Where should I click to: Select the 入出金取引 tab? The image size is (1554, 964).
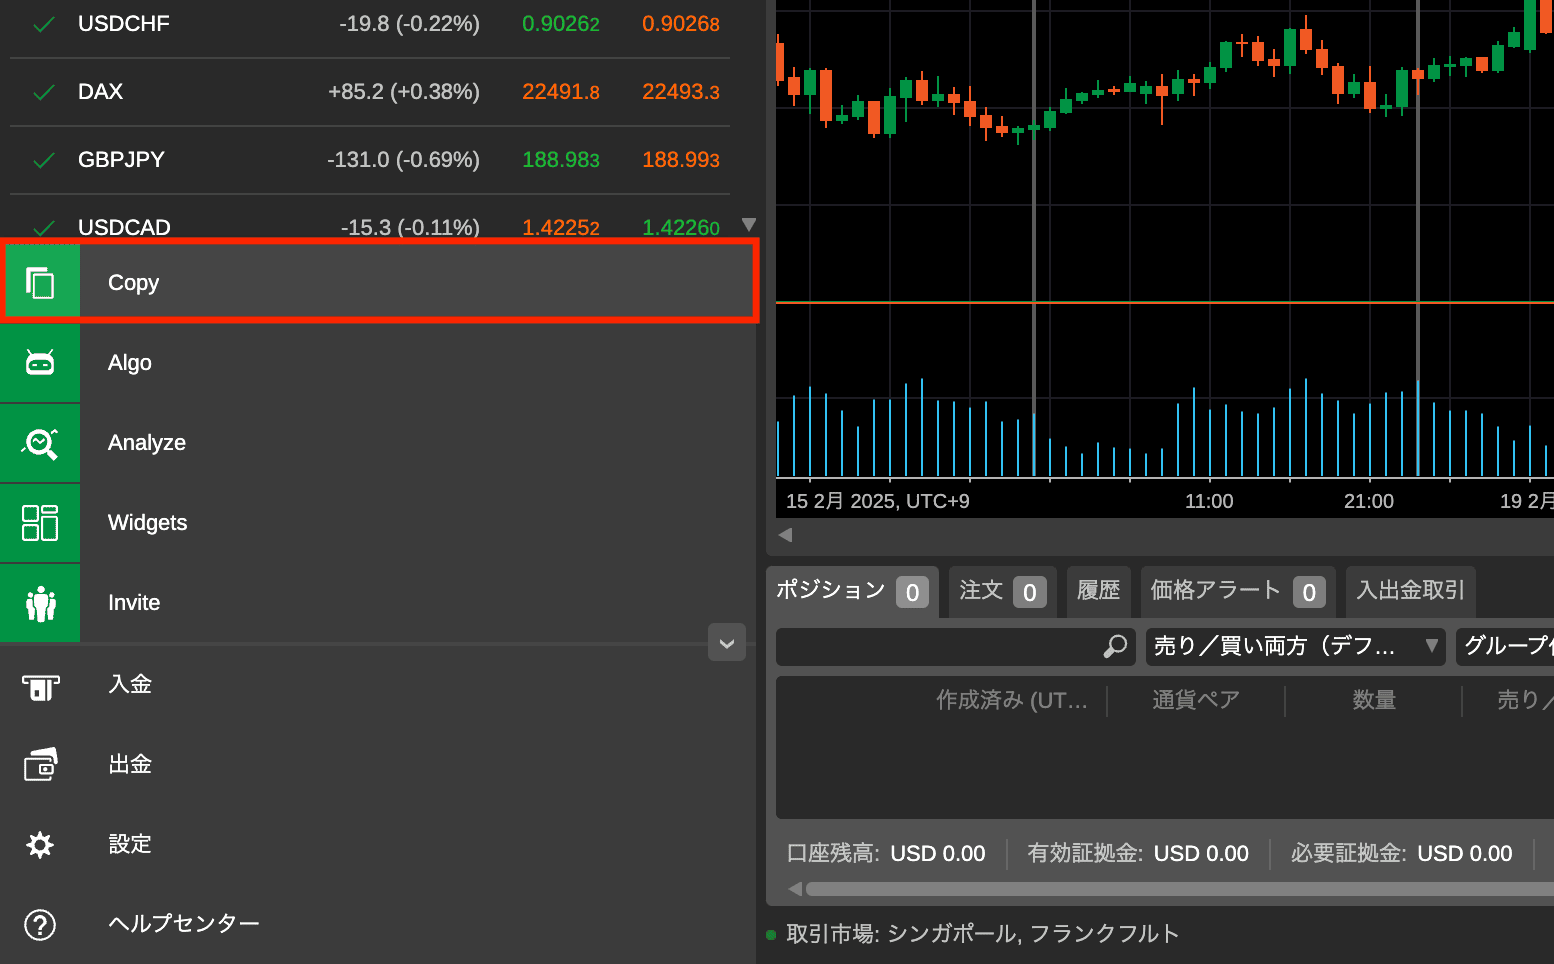pyautogui.click(x=1410, y=591)
